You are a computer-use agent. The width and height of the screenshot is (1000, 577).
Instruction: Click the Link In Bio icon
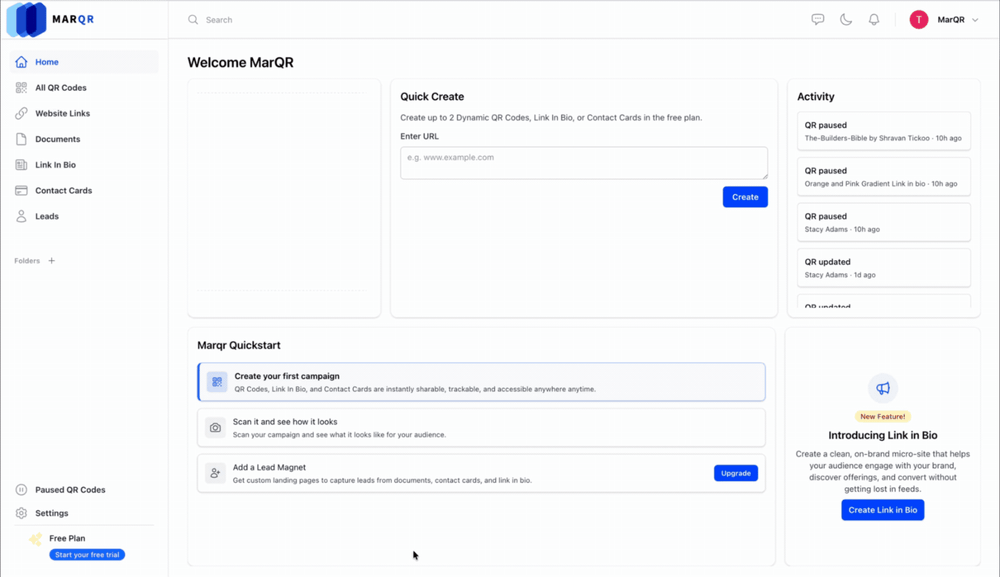coord(21,164)
